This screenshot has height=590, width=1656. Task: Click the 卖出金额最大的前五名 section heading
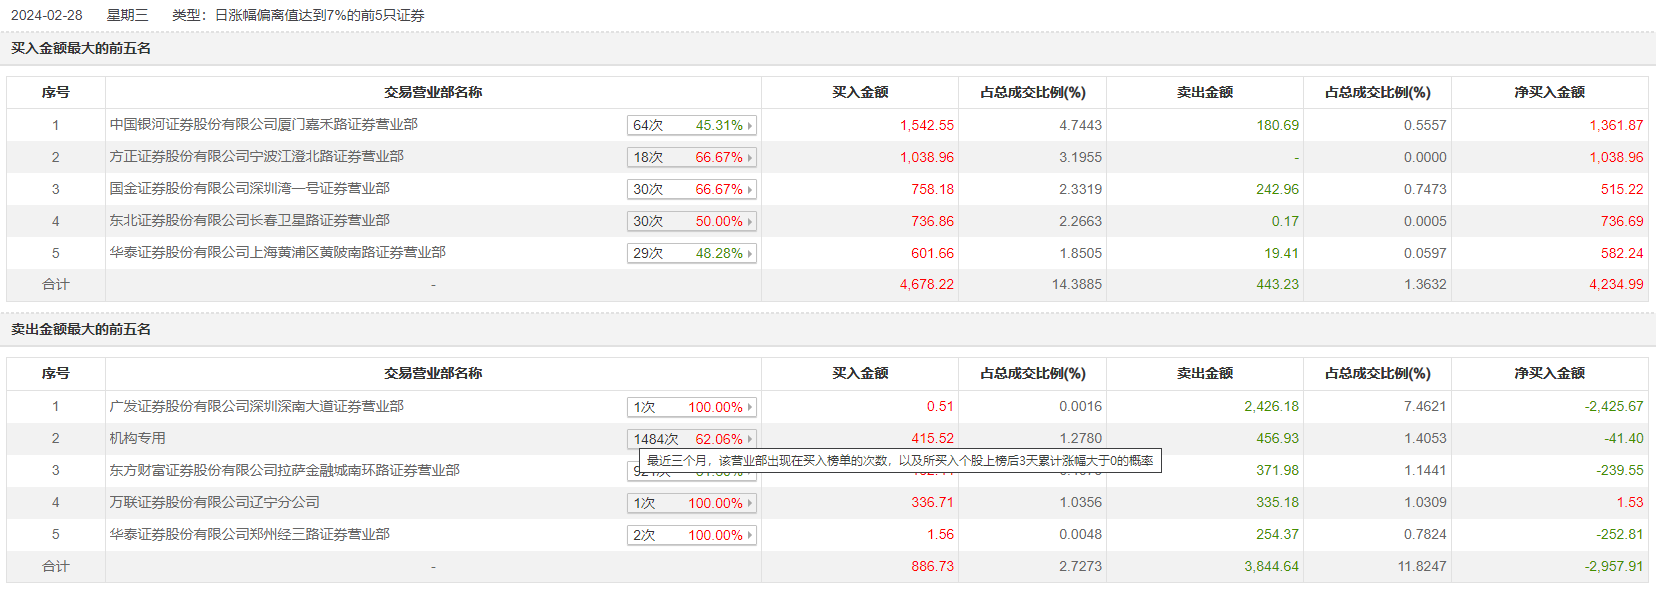pos(81,329)
